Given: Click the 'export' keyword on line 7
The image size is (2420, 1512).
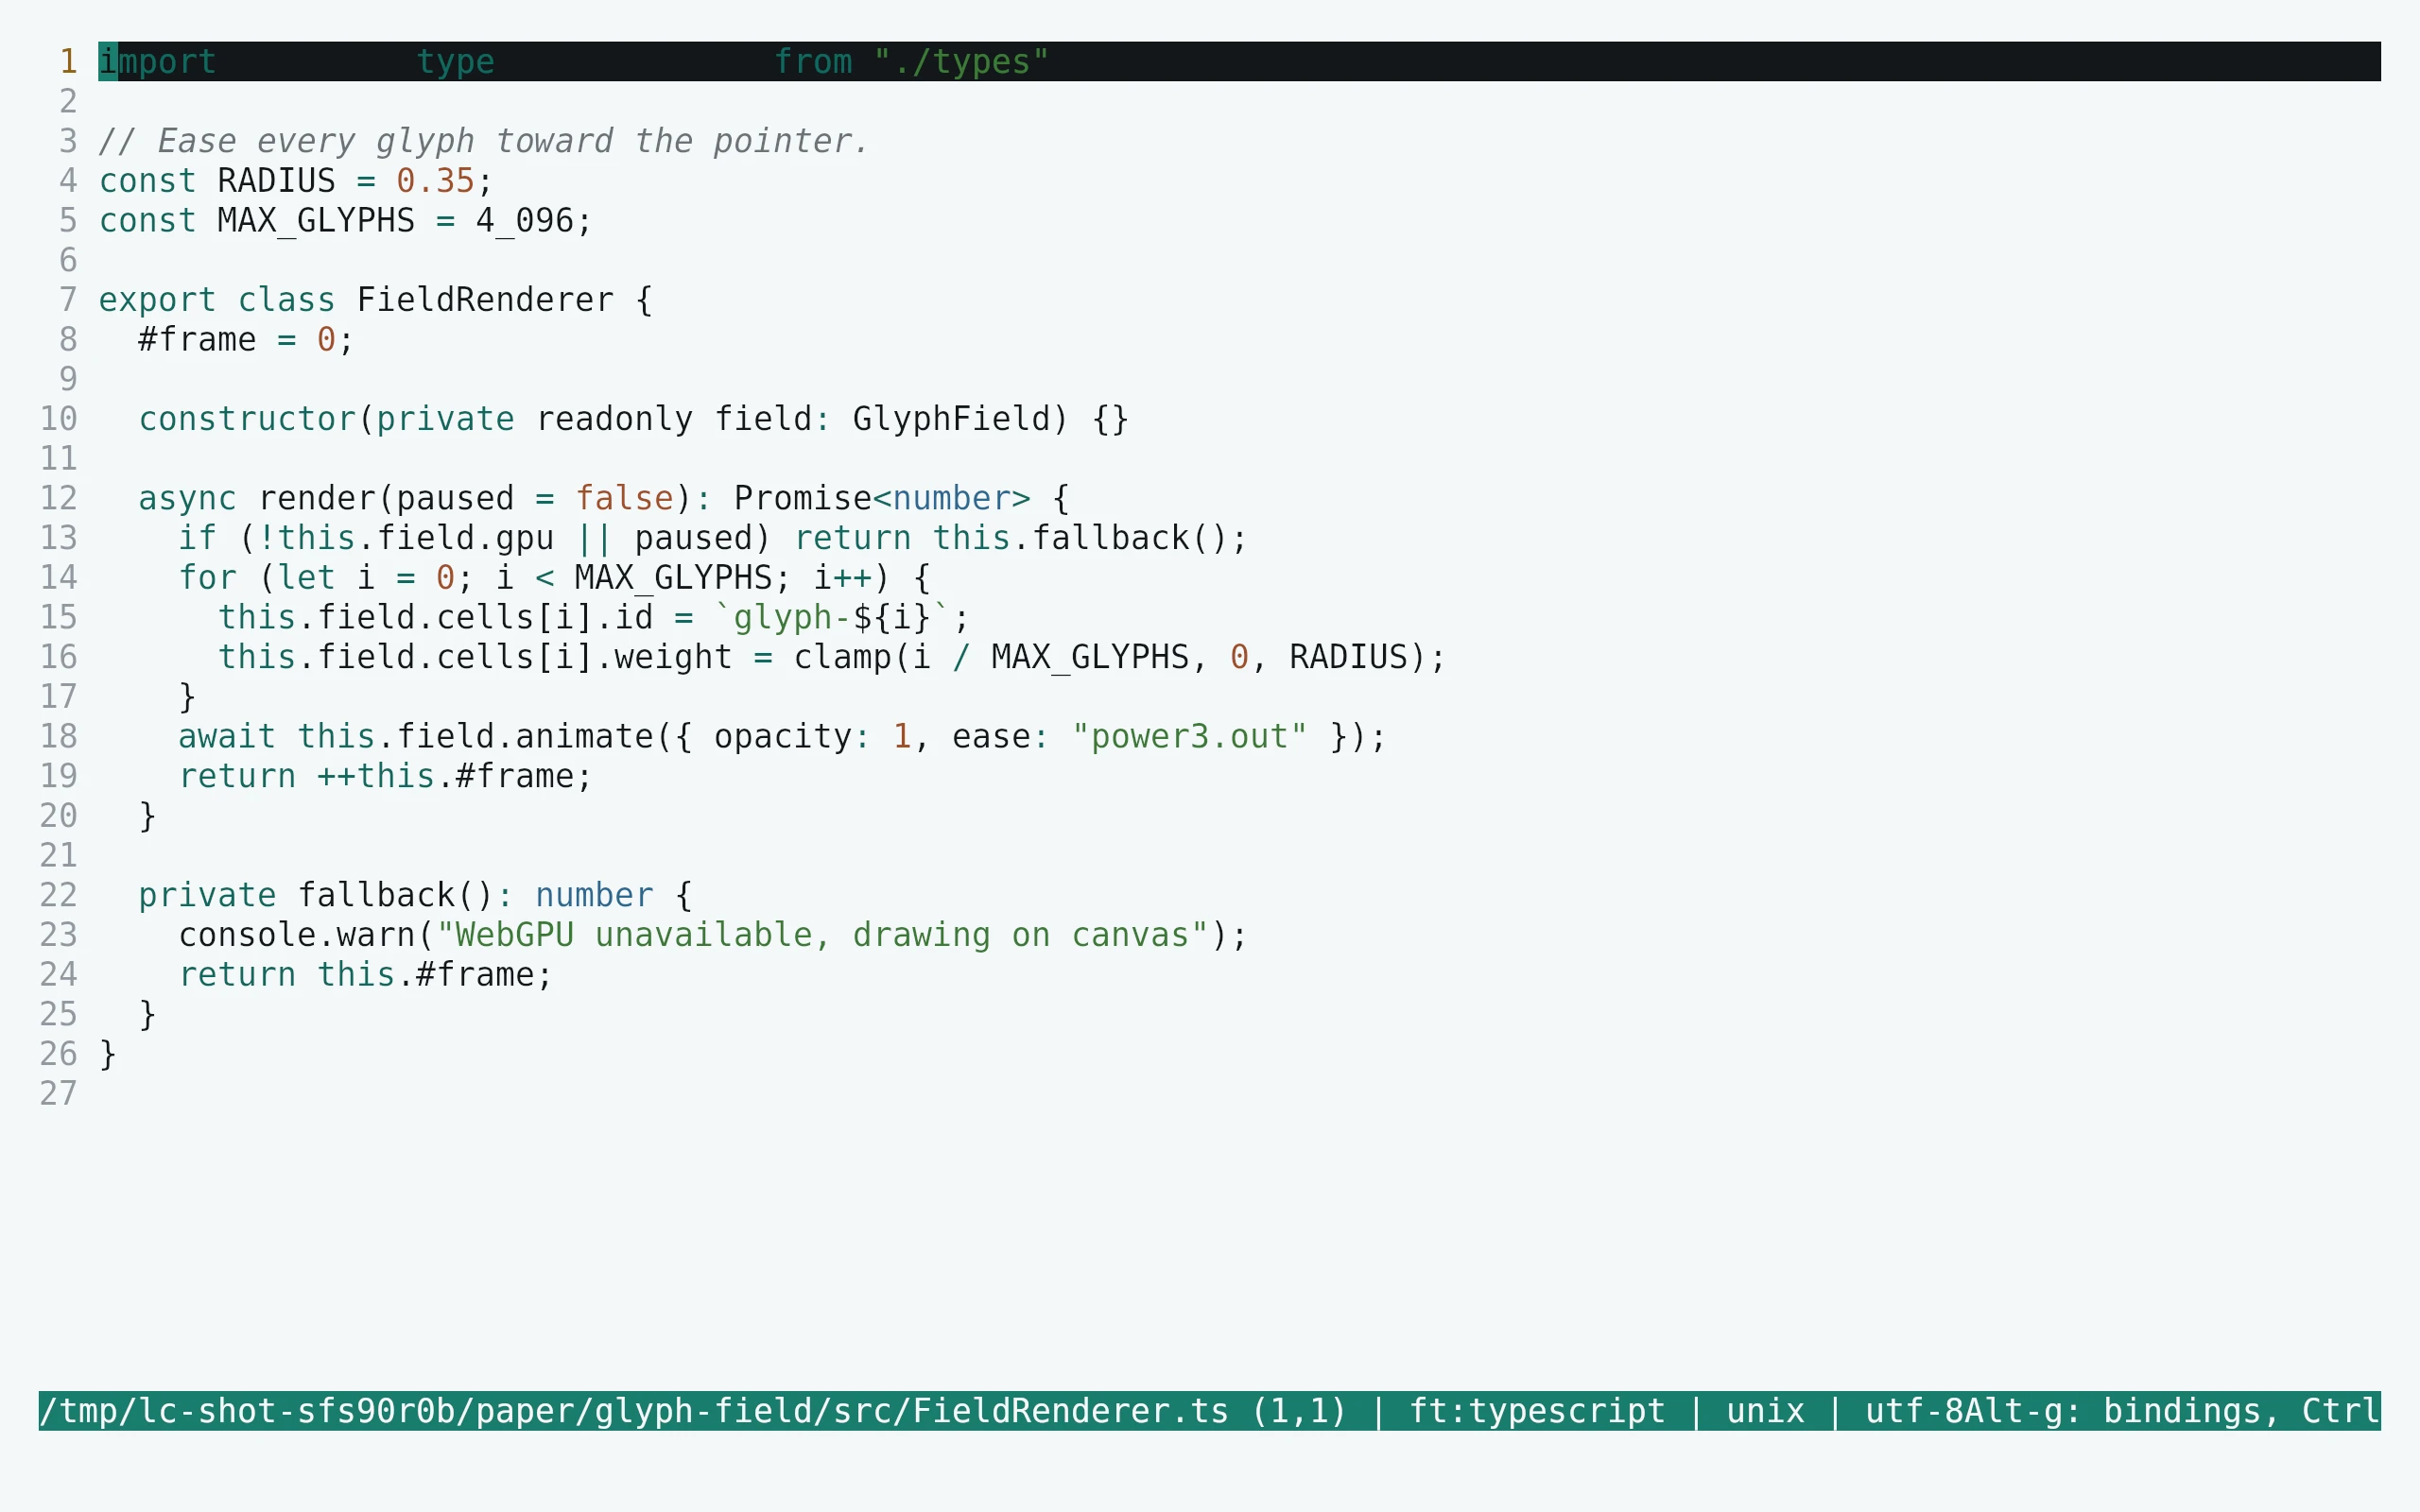Looking at the screenshot, I should [x=158, y=300].
